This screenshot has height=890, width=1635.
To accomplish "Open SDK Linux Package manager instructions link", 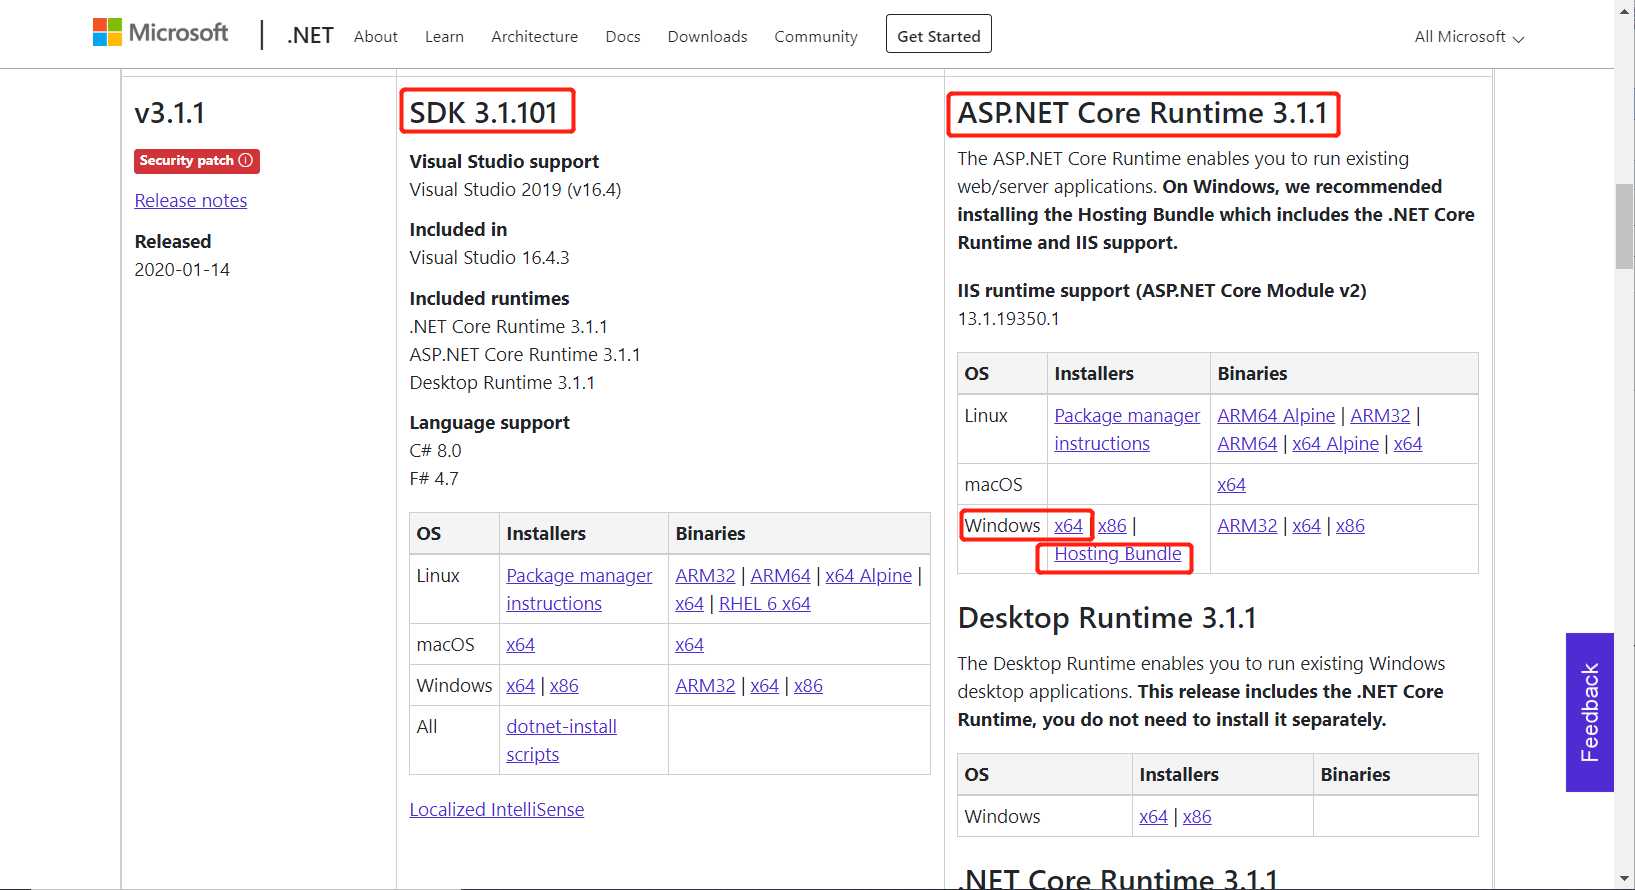I will click(579, 589).
